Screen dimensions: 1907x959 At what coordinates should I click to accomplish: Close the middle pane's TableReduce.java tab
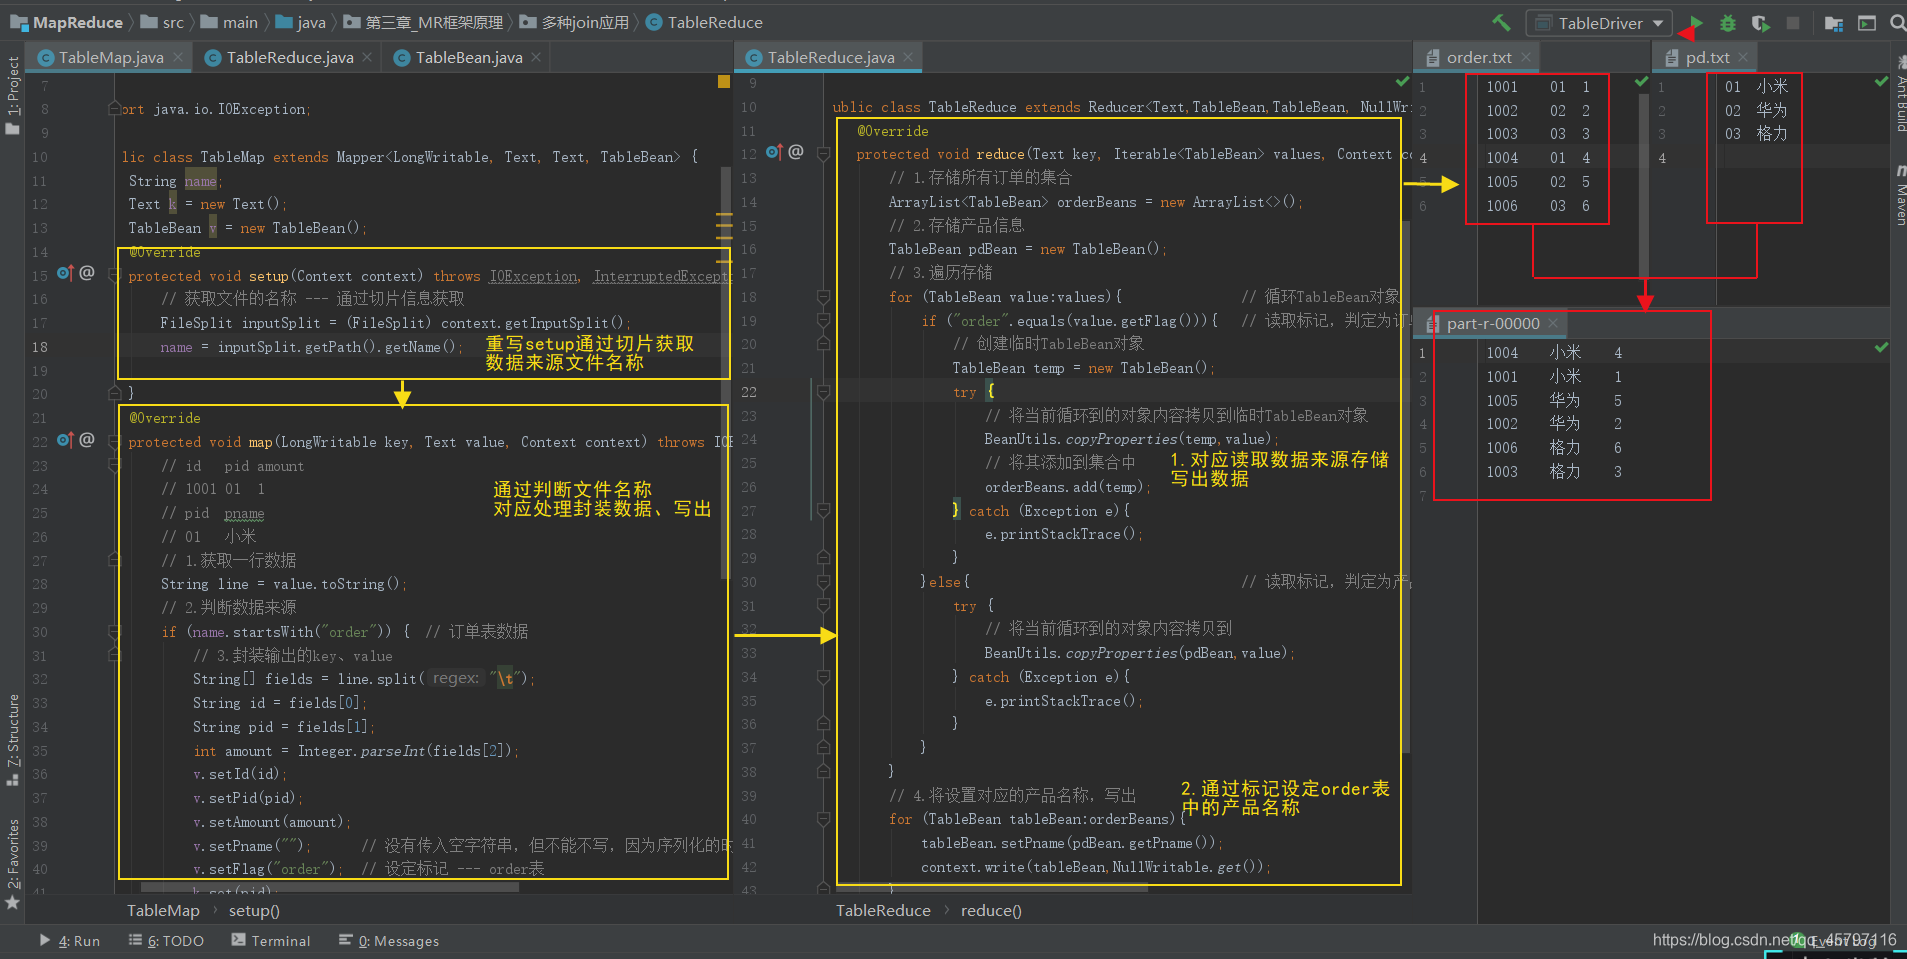tap(908, 57)
